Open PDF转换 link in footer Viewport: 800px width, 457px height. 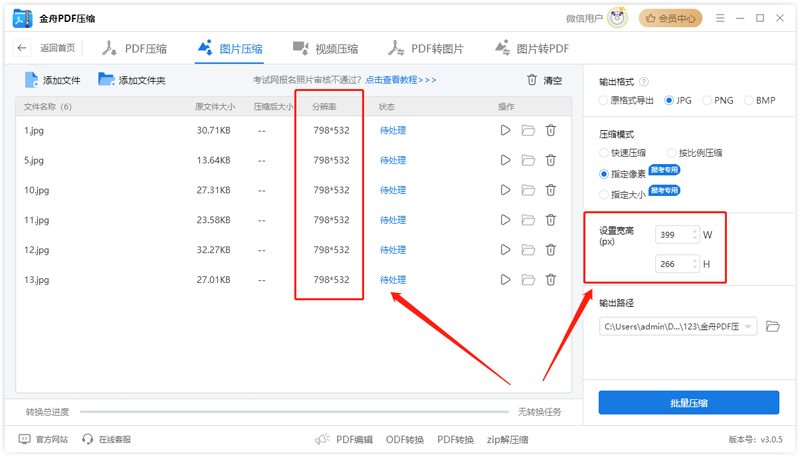point(455,439)
